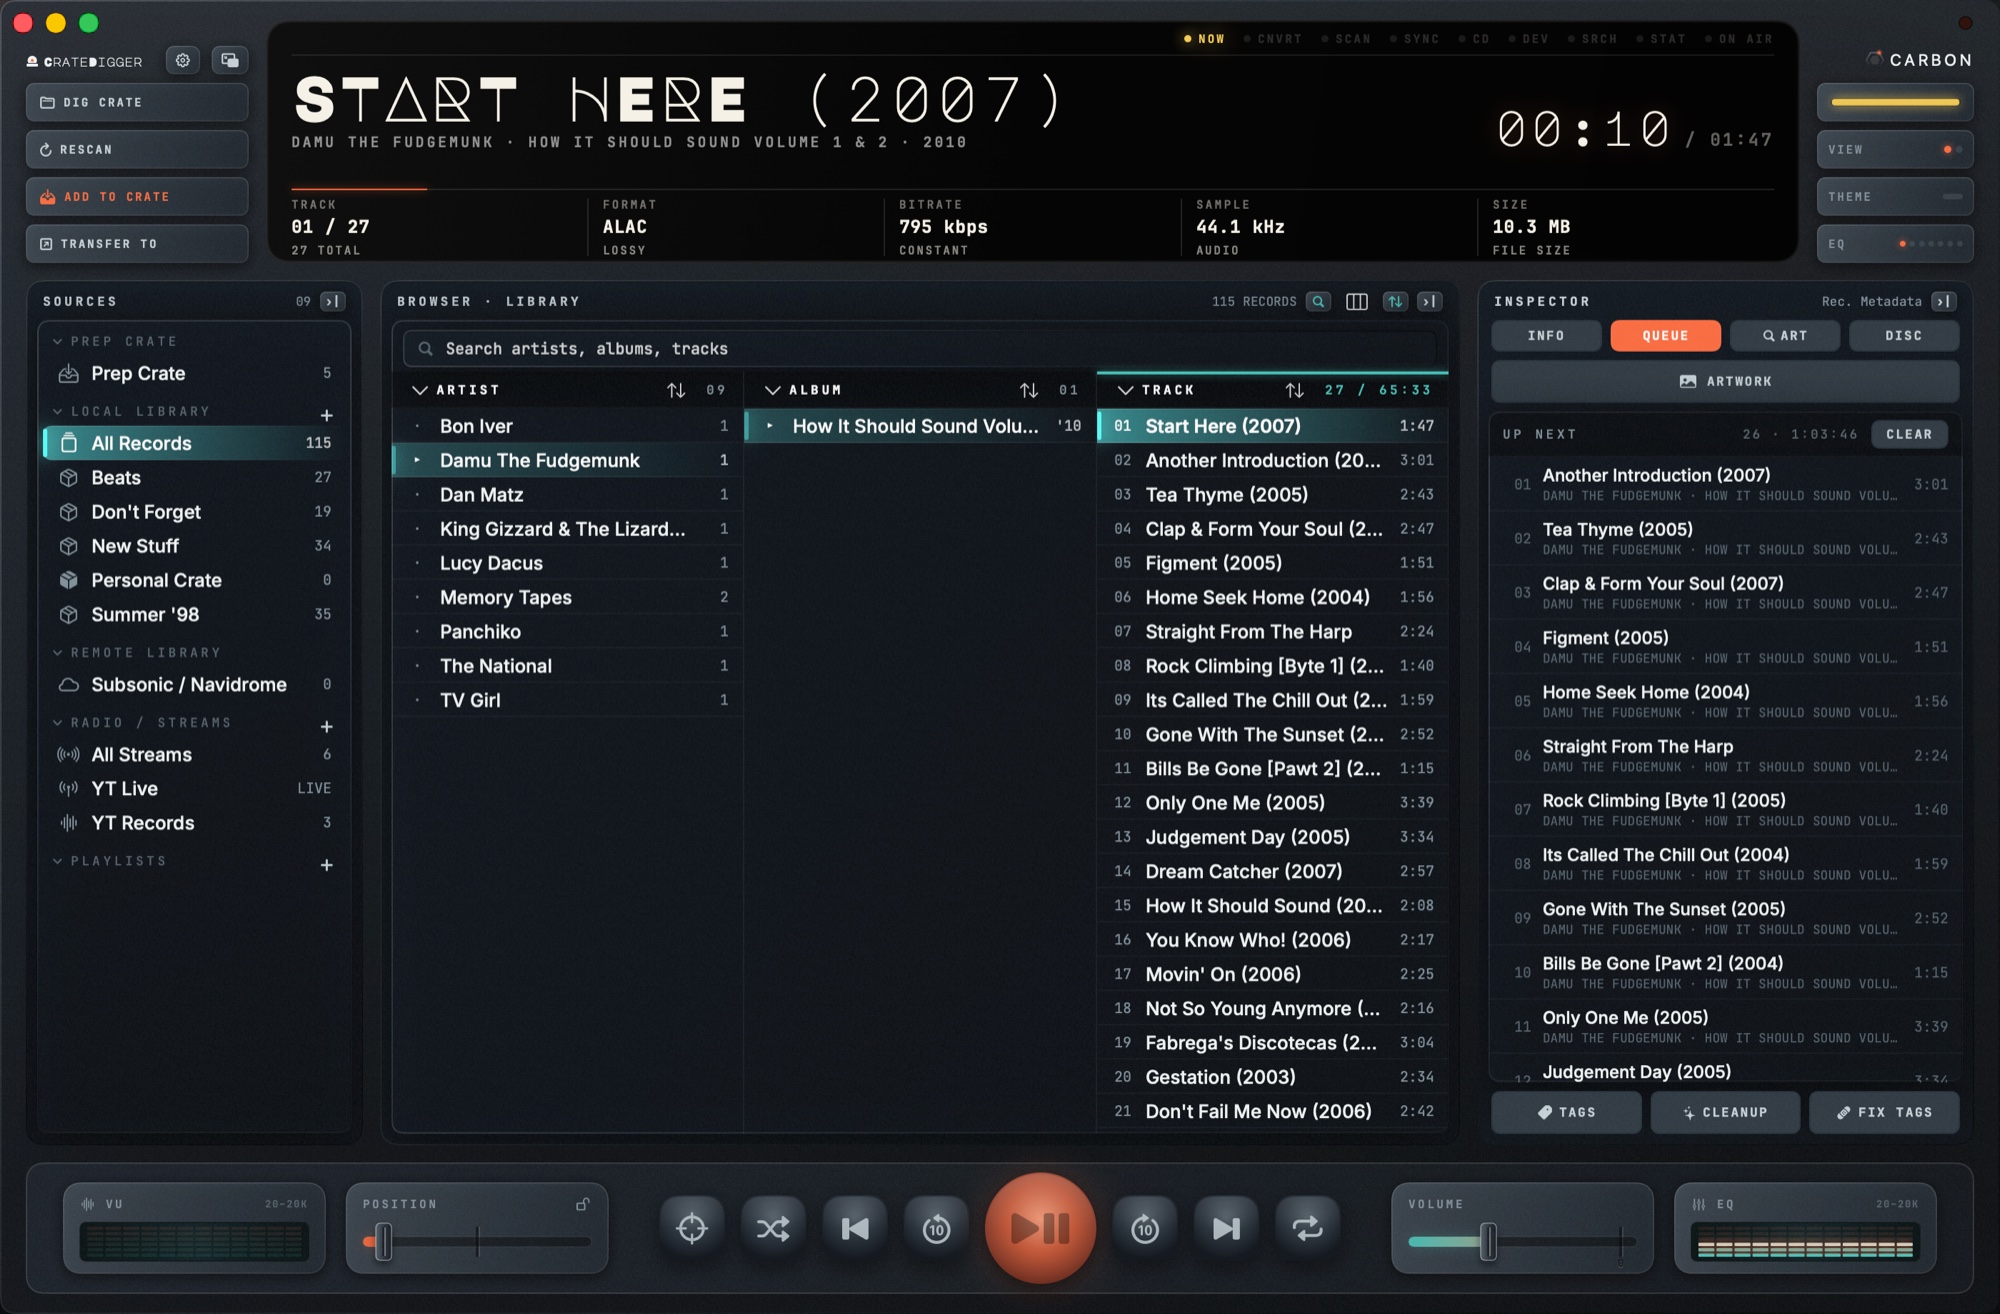This screenshot has width=2000, height=1314.
Task: Collapse the Inspector panel arrow icon
Action: (x=1943, y=302)
